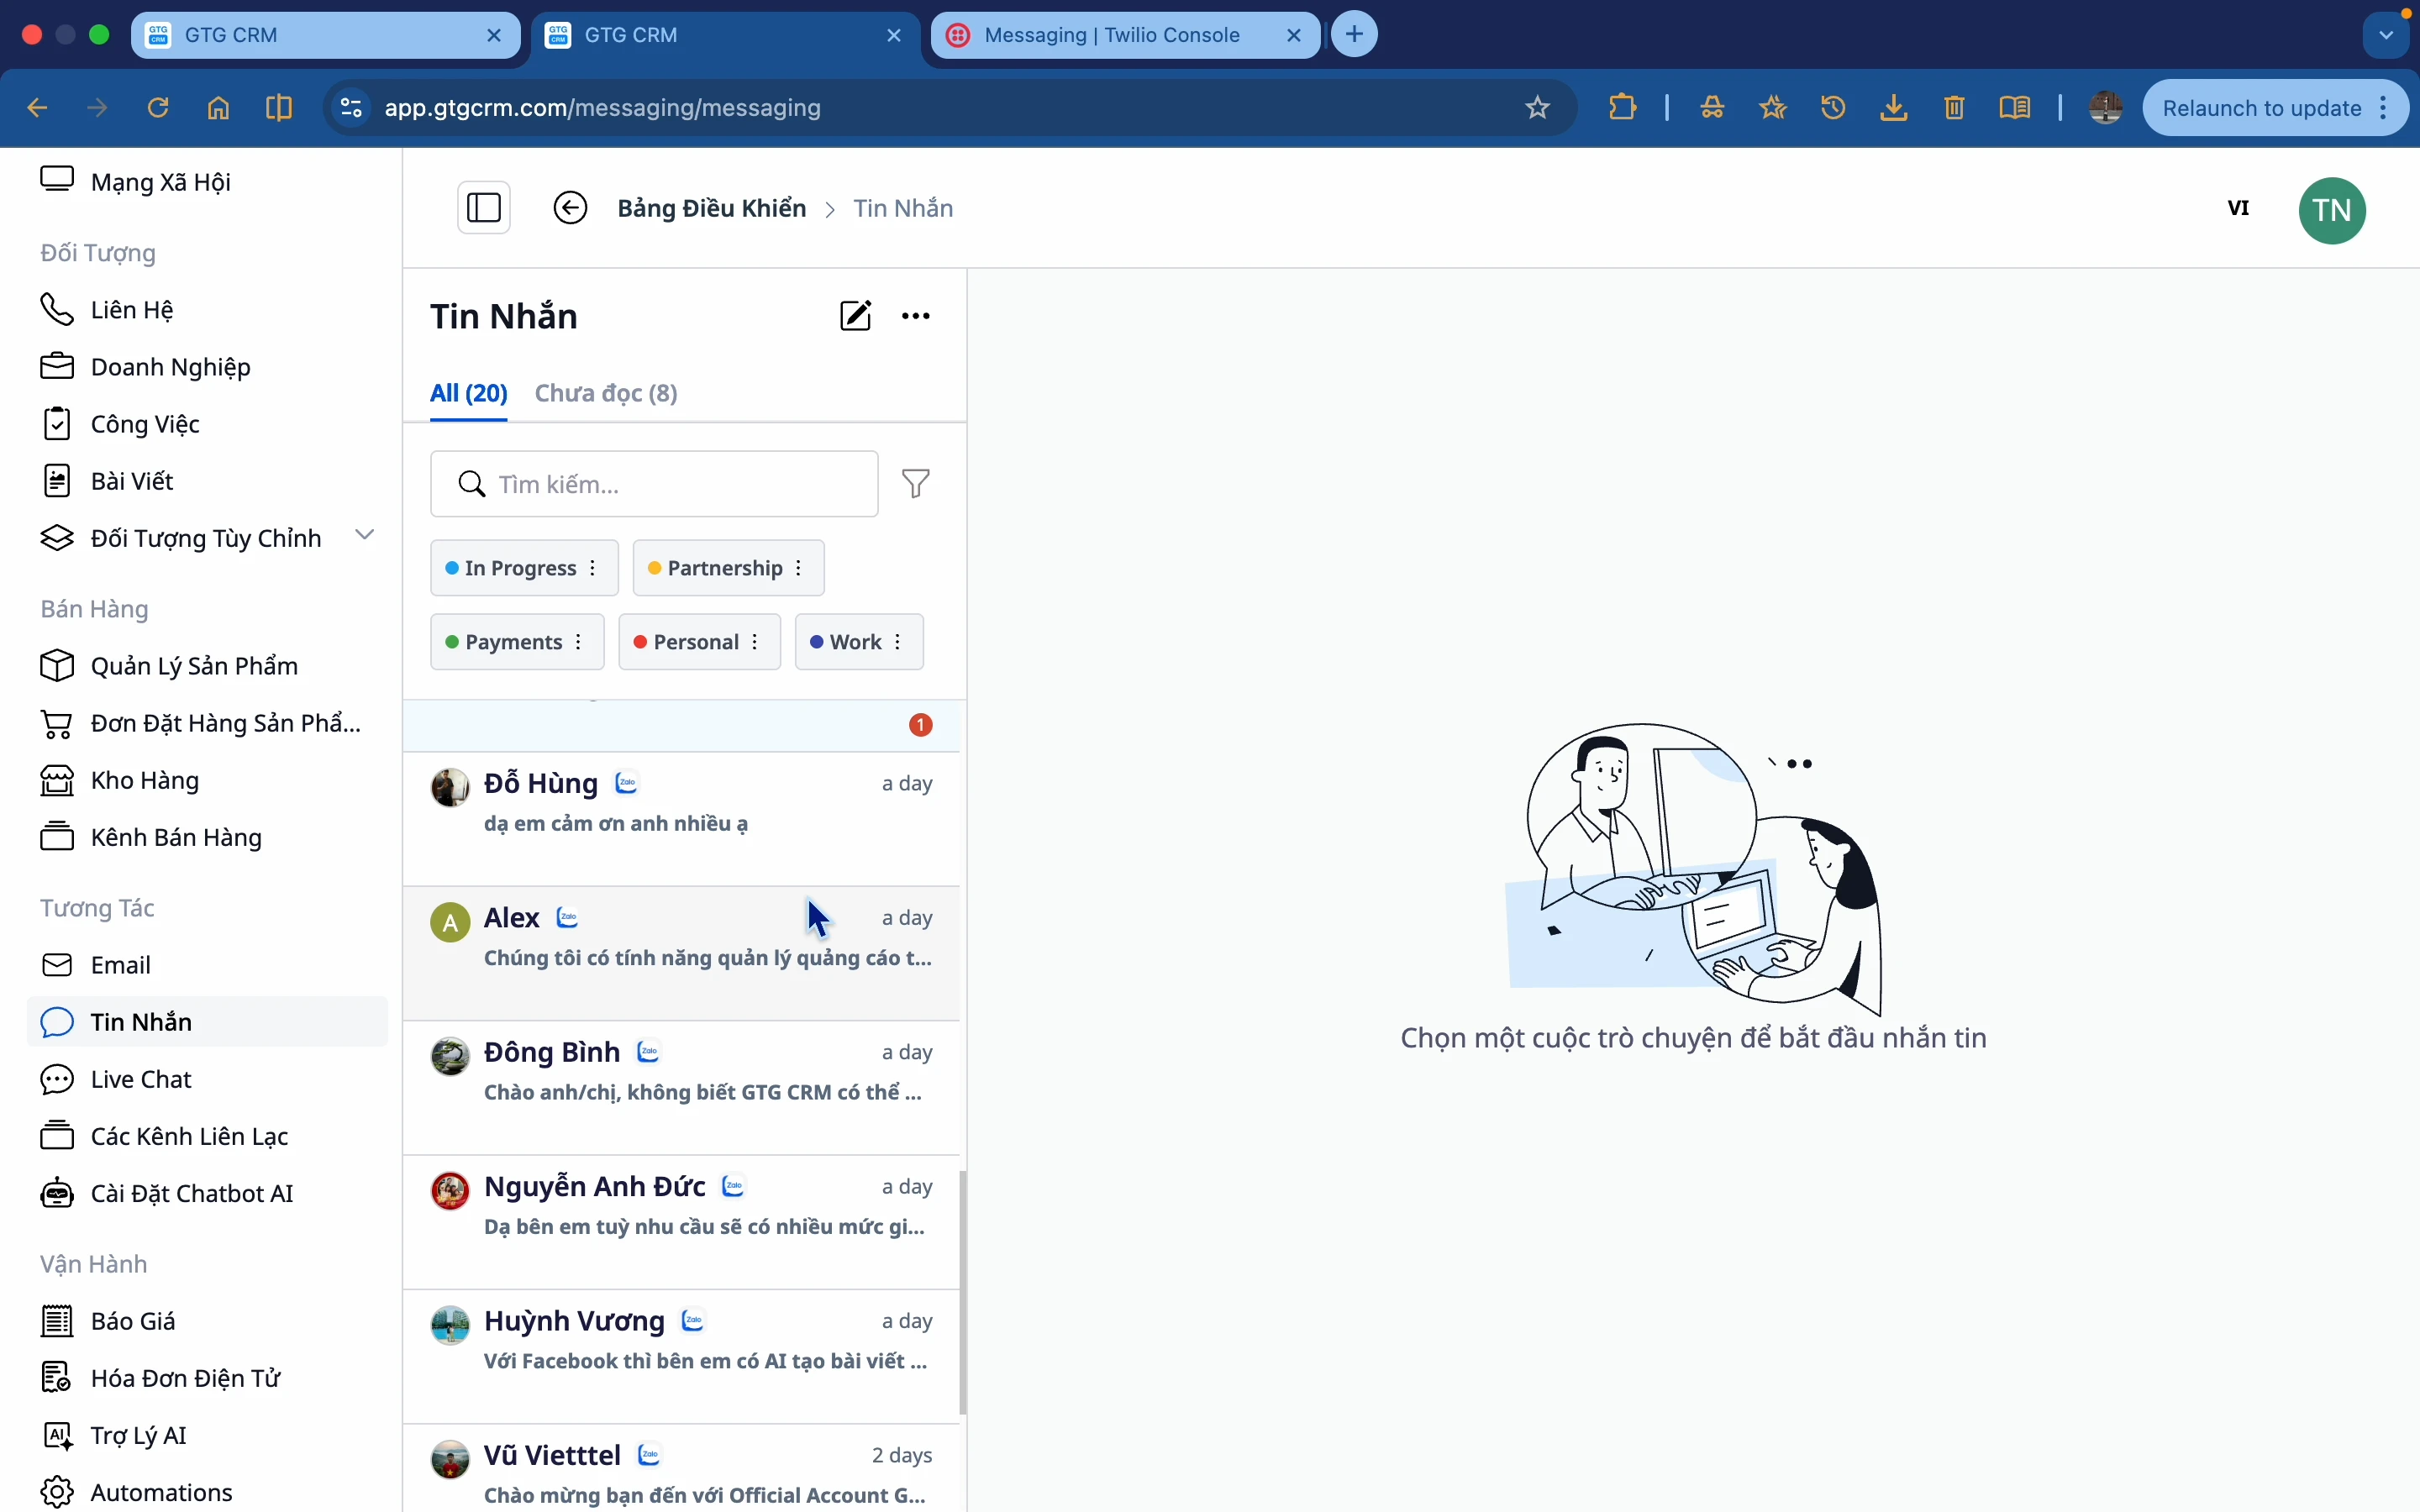Switch VI language selector

point(2238,208)
